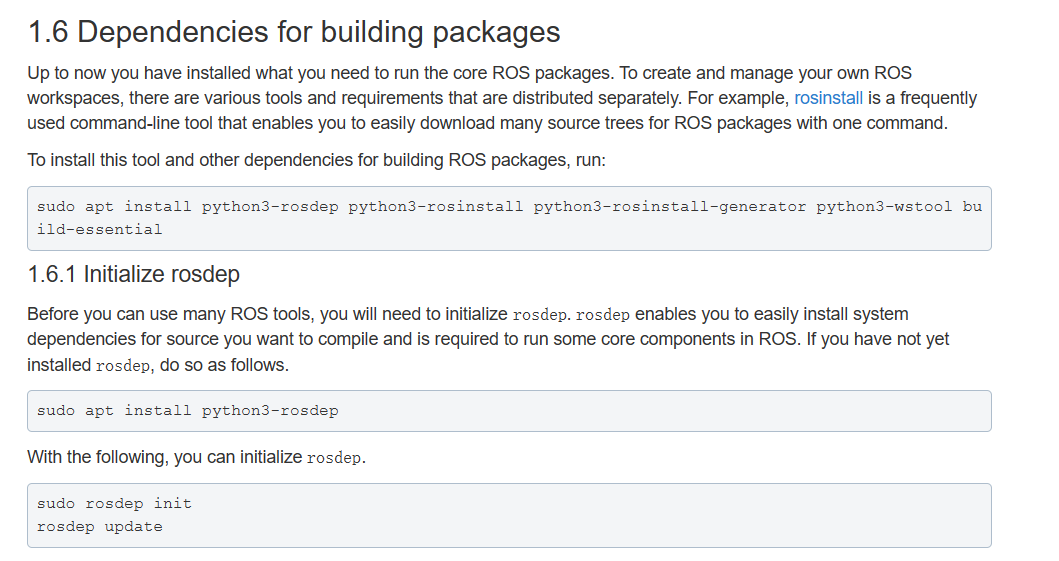Viewport: 1059px width, 561px height.
Task: Click "ild-essential" on the code block's second line
Action: pyautogui.click(x=99, y=229)
